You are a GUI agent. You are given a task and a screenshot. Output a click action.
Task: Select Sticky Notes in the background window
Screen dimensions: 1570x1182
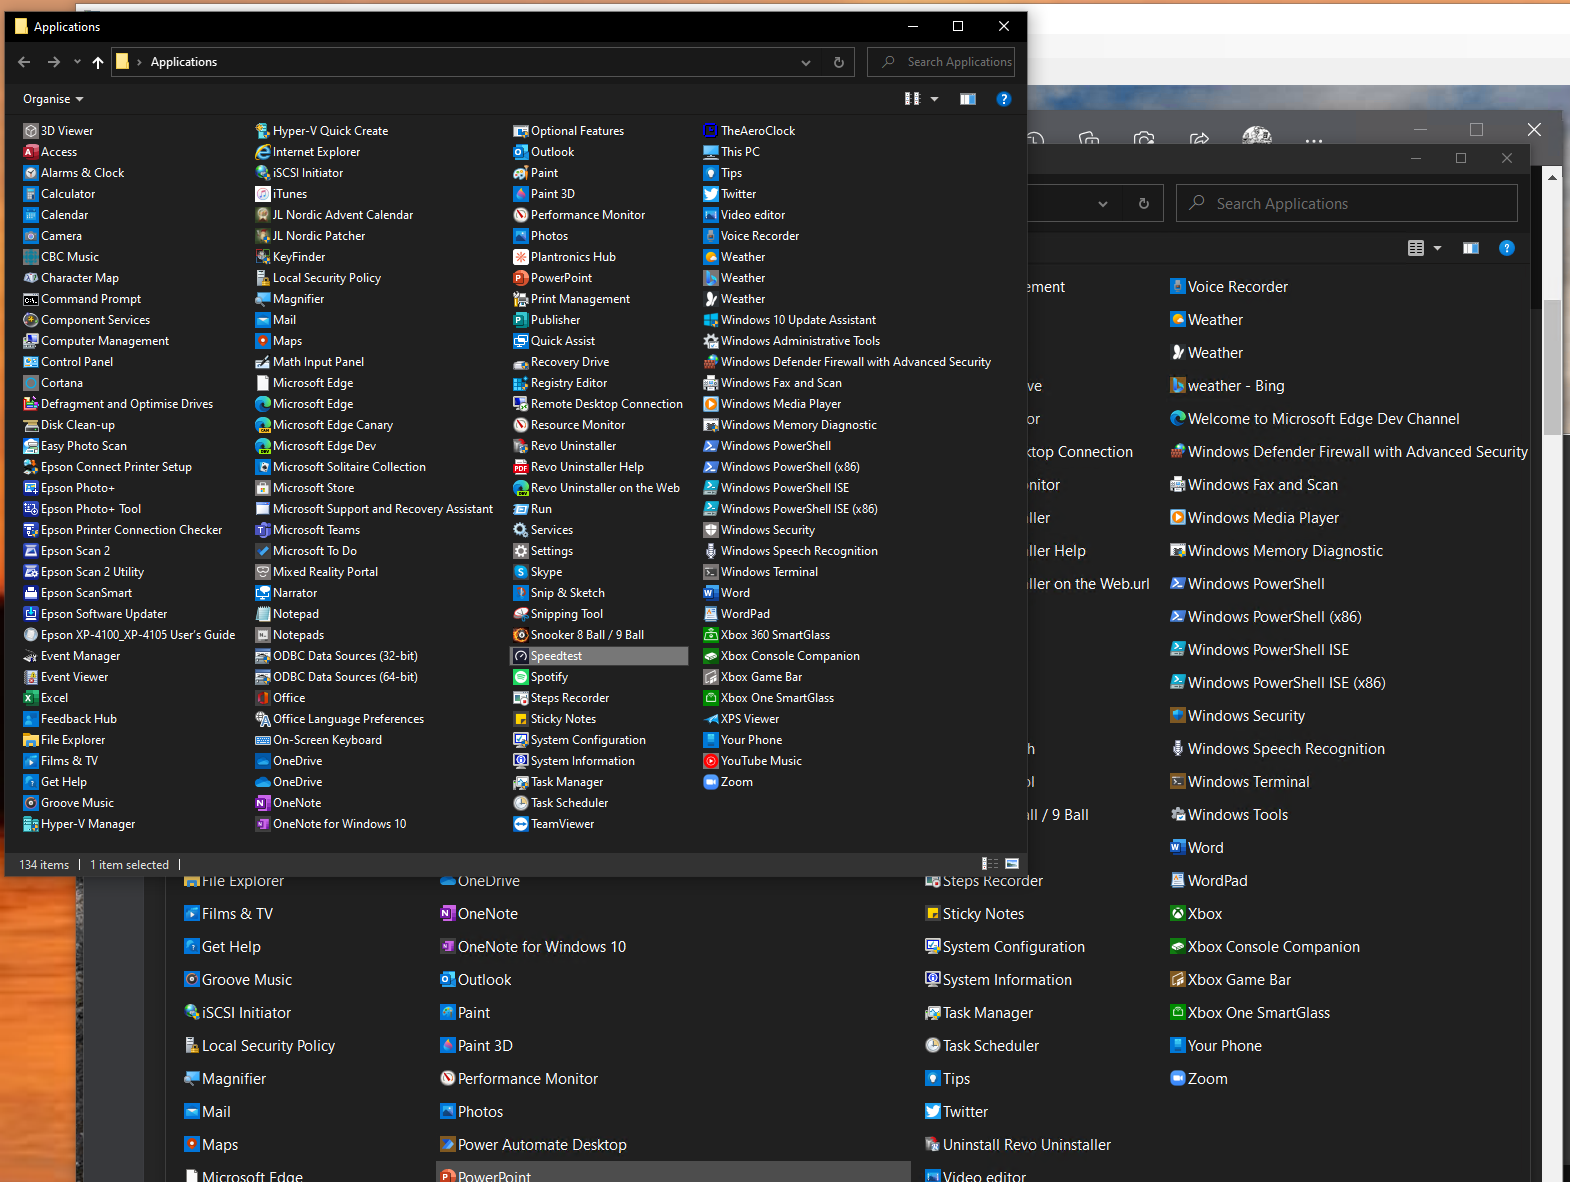[974, 914]
